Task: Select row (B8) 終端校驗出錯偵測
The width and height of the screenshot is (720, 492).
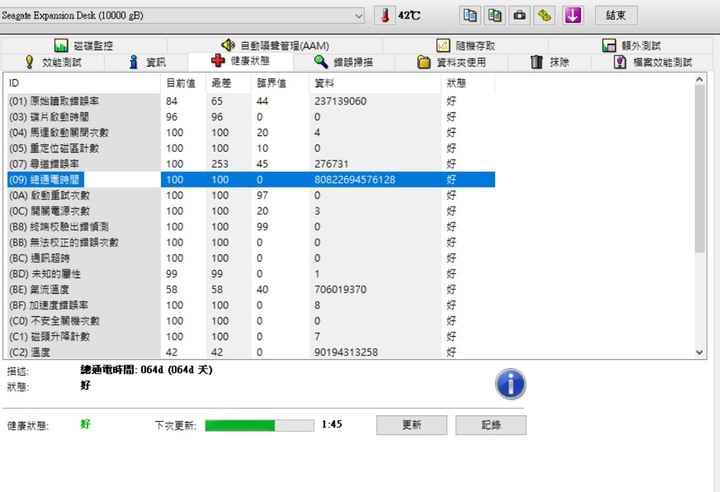Action: tap(251, 226)
